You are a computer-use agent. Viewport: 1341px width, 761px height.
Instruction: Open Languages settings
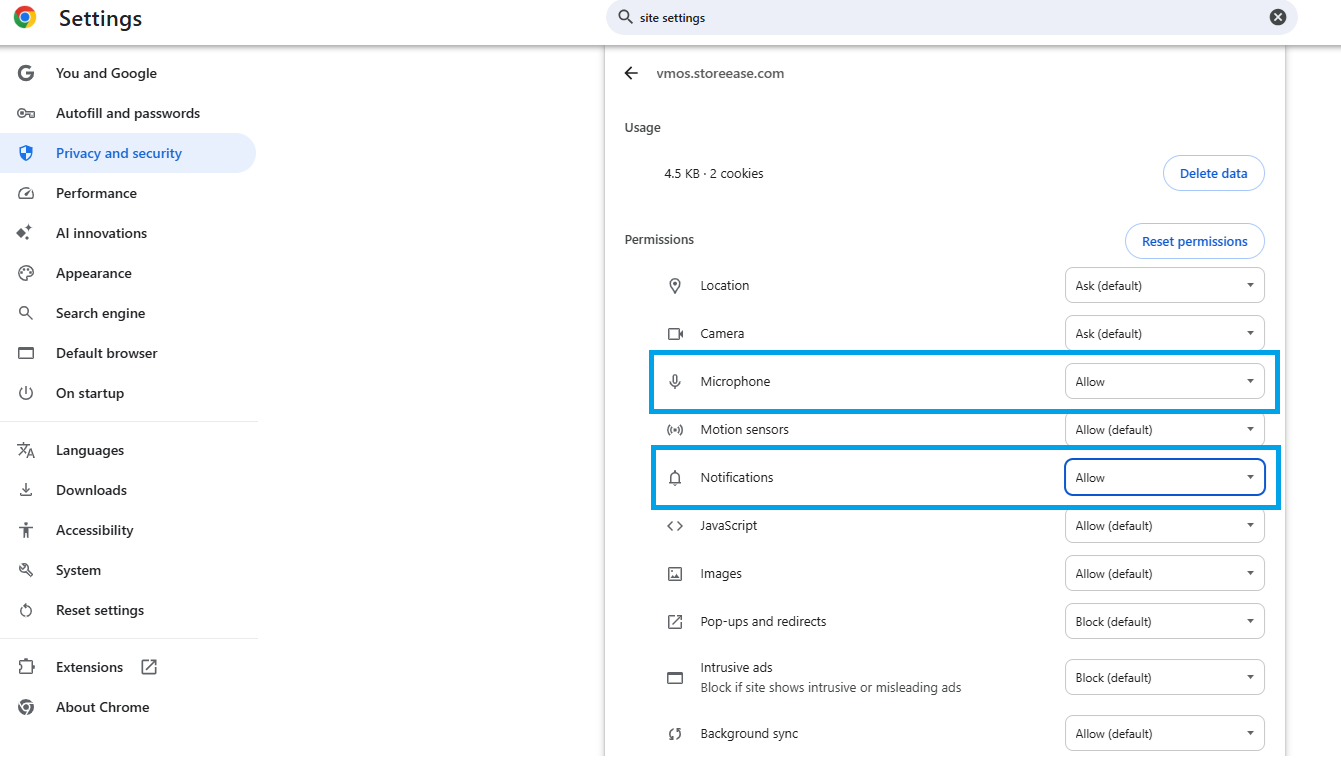pyautogui.click(x=128, y=450)
